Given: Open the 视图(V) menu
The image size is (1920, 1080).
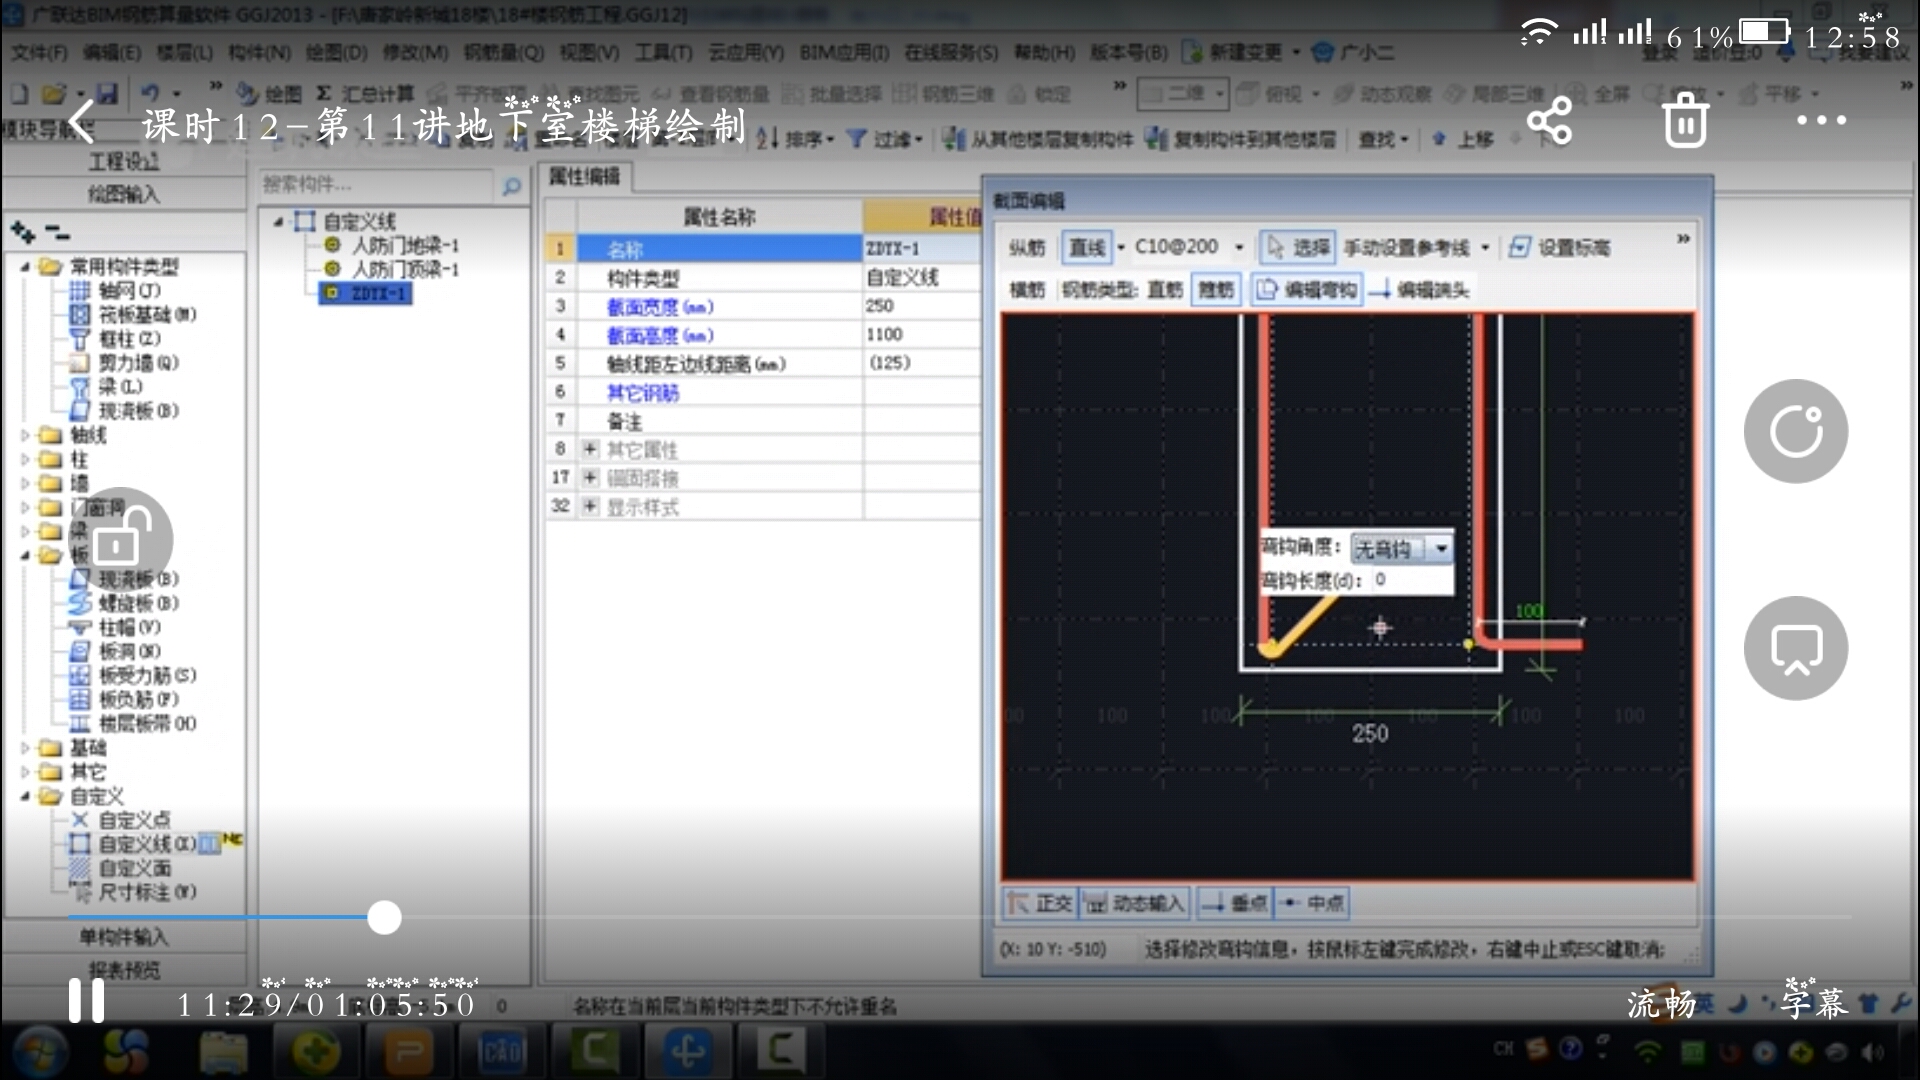Looking at the screenshot, I should pos(589,52).
